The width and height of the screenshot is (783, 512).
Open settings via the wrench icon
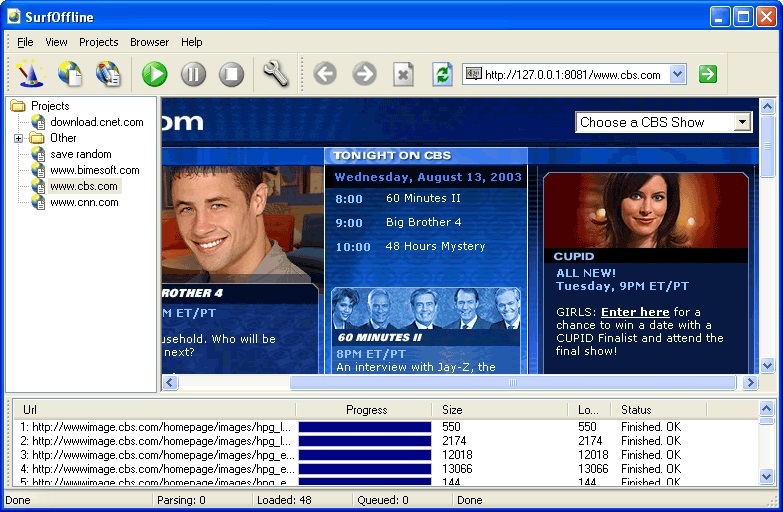(x=275, y=74)
